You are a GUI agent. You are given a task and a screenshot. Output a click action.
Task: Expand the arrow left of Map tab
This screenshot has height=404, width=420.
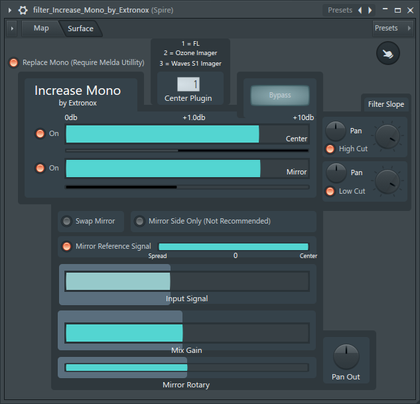point(12,28)
